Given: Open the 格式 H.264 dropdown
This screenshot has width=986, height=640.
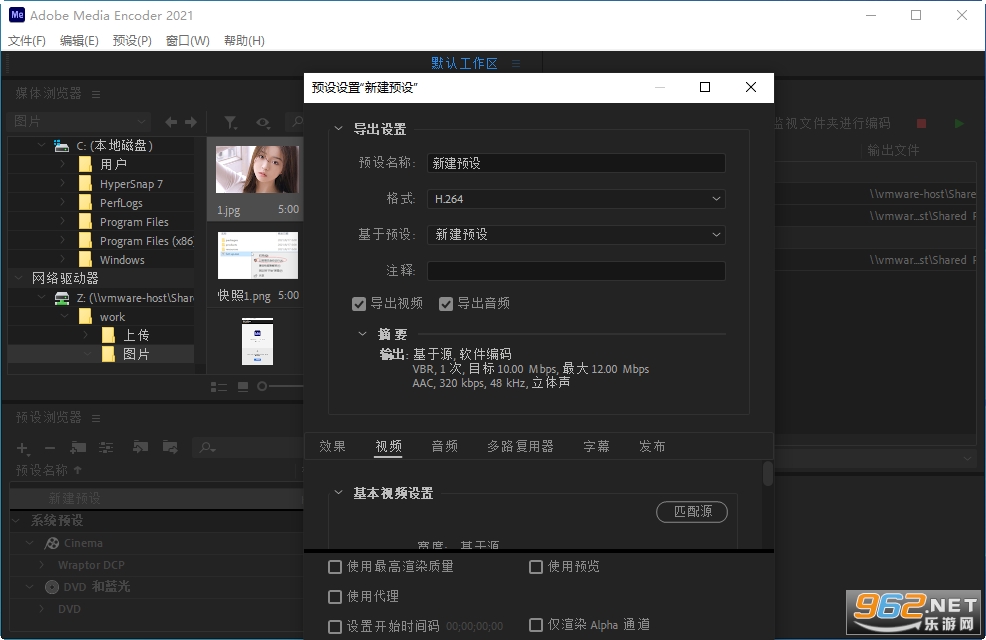Looking at the screenshot, I should click(x=576, y=199).
